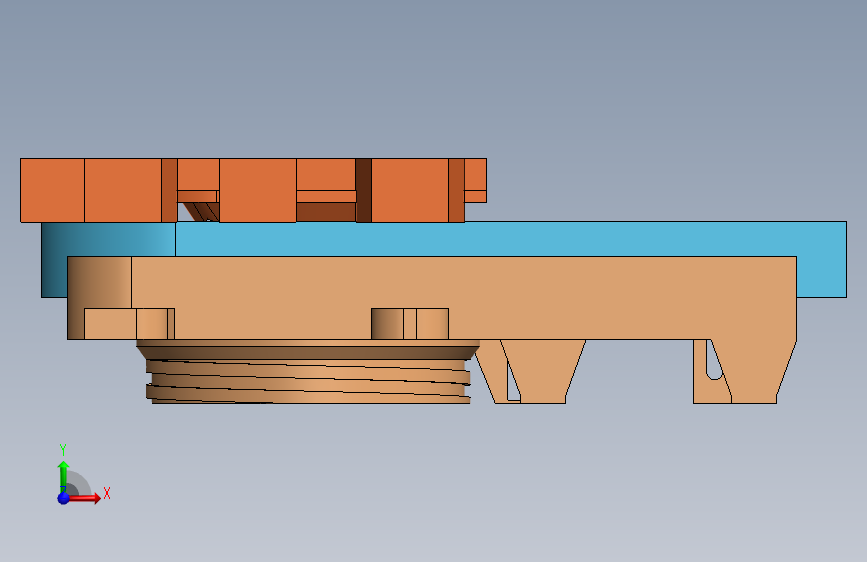
Task: Click the green Y axis arrow
Action: pos(64,476)
